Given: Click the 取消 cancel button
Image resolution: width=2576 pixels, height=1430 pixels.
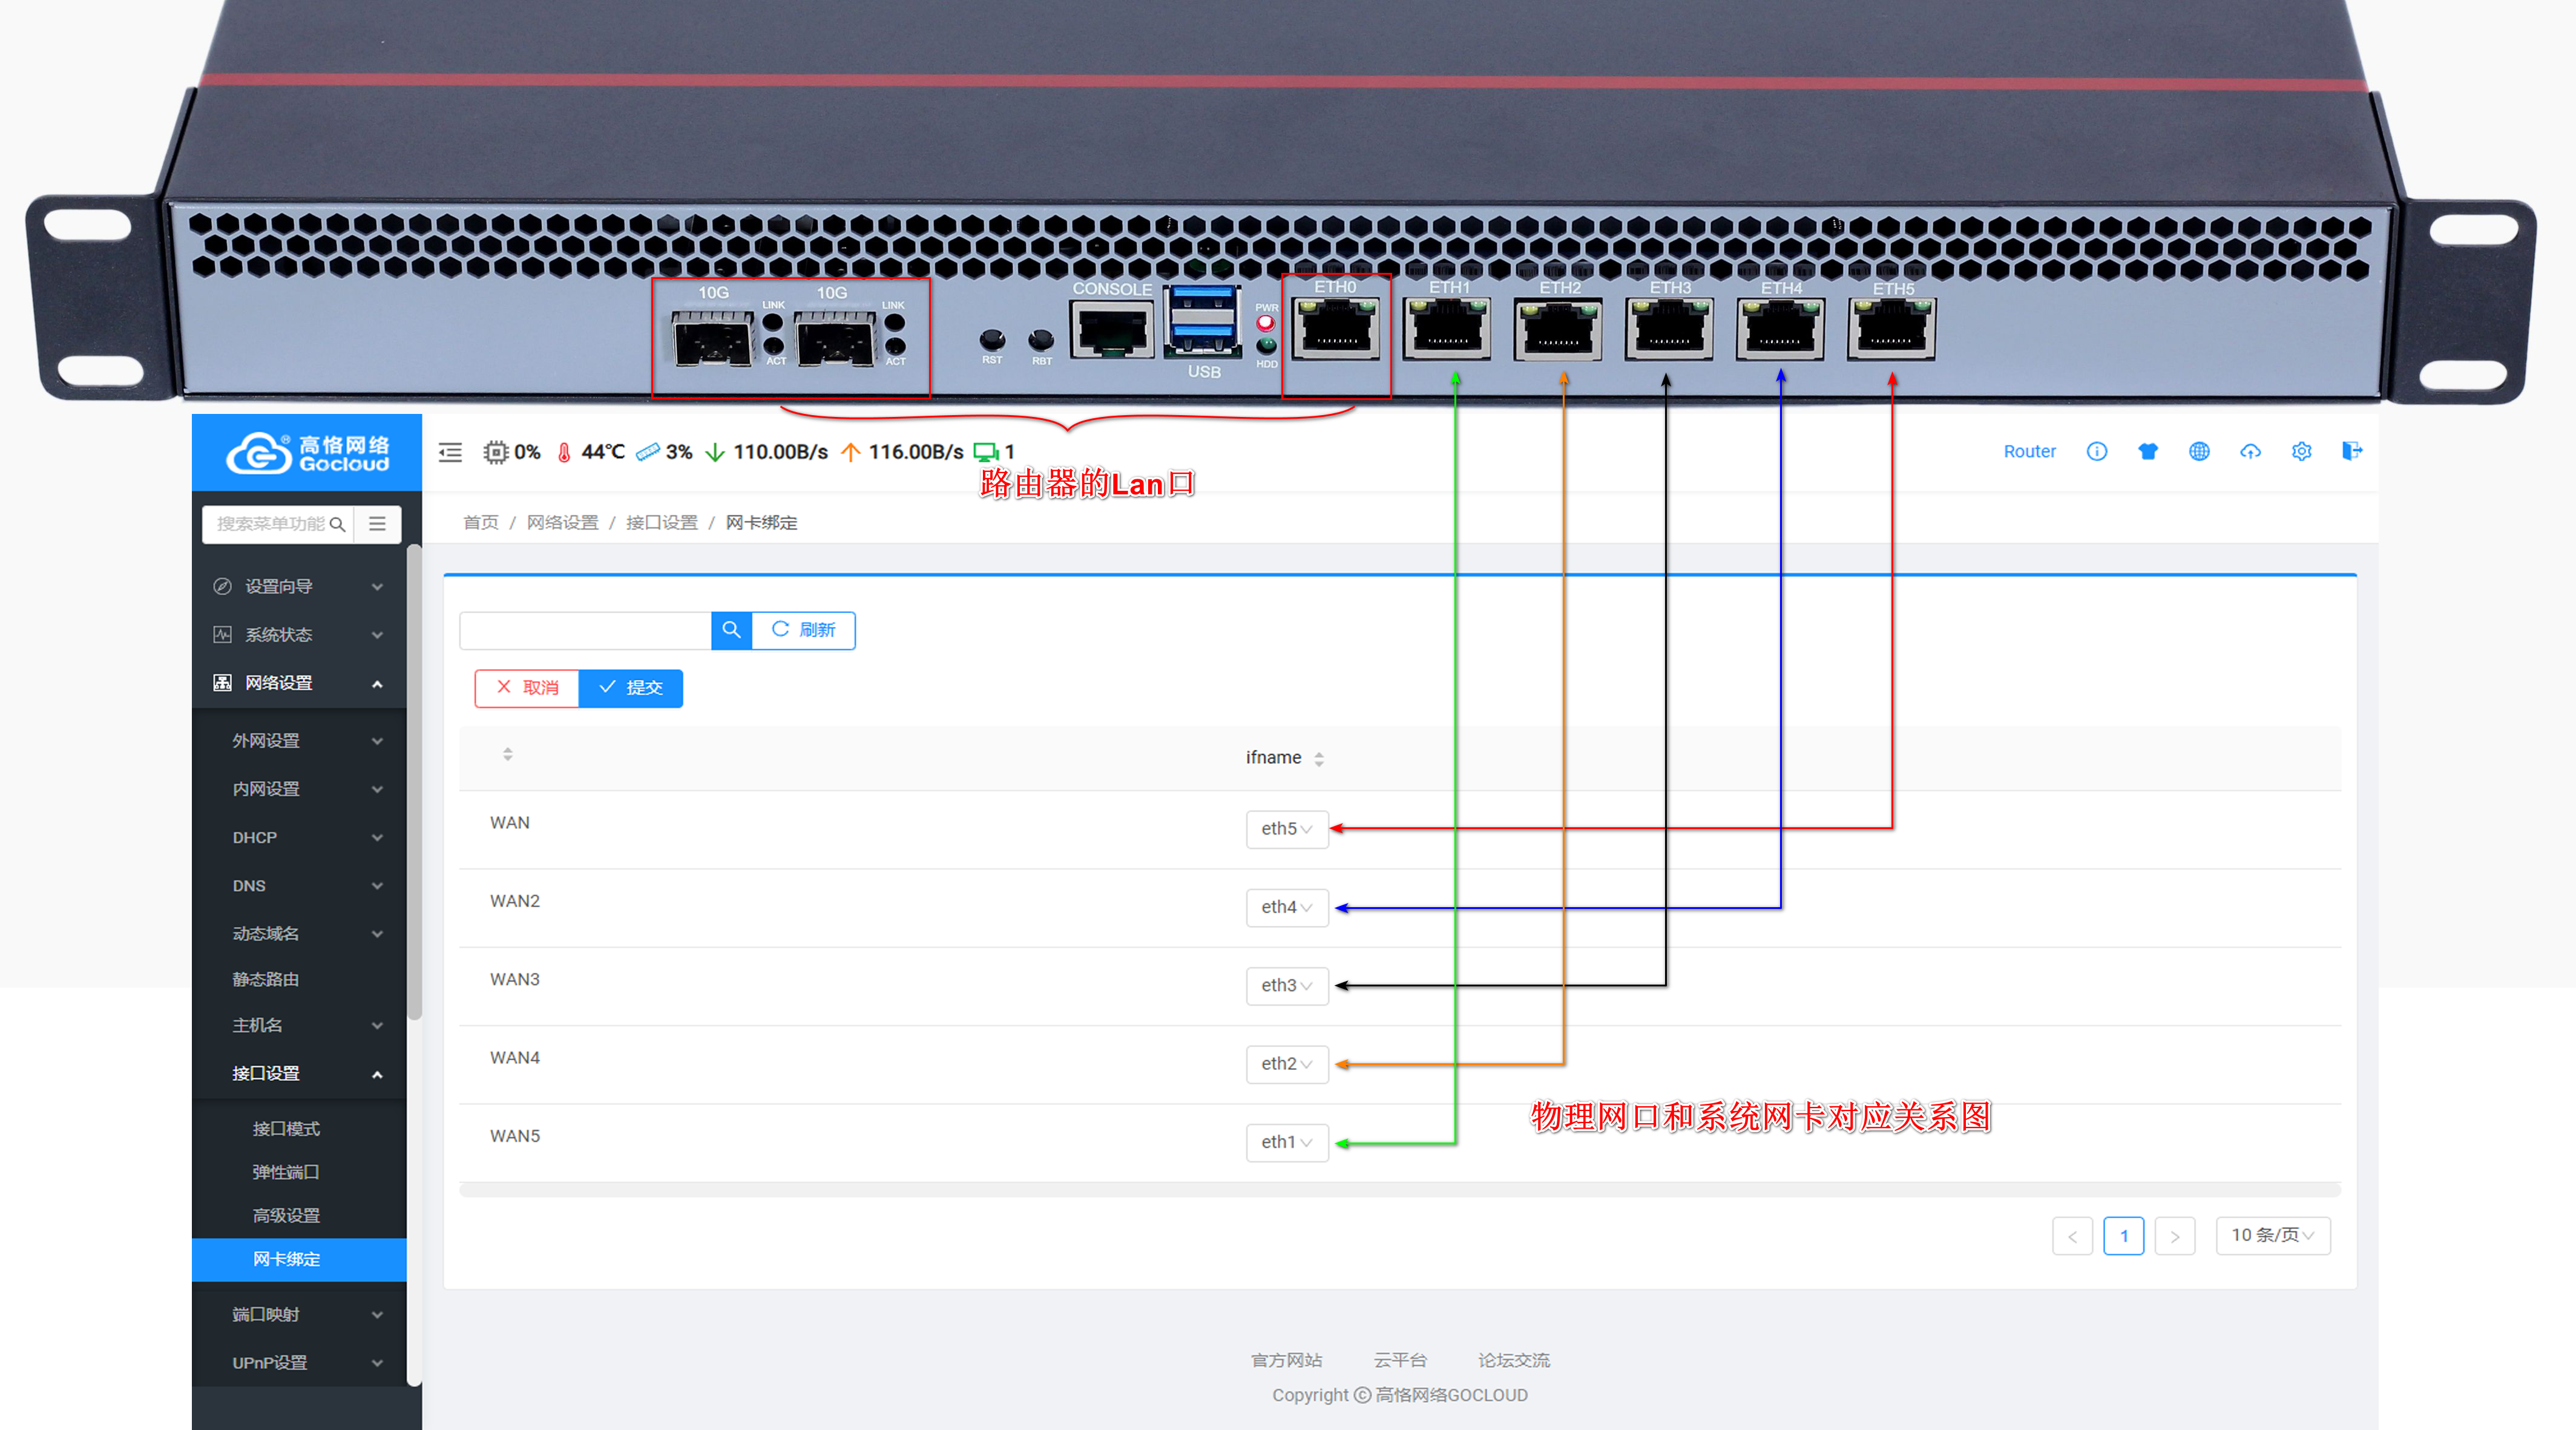Looking at the screenshot, I should pyautogui.click(x=527, y=688).
